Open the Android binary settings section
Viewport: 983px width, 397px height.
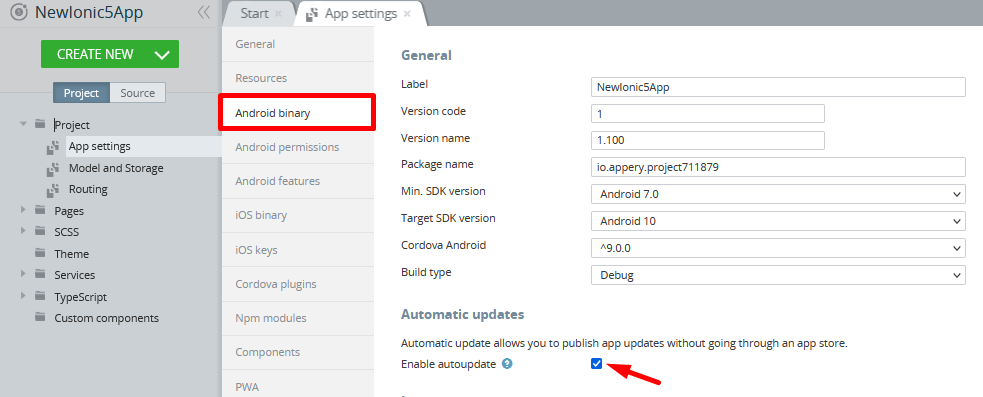pos(298,113)
